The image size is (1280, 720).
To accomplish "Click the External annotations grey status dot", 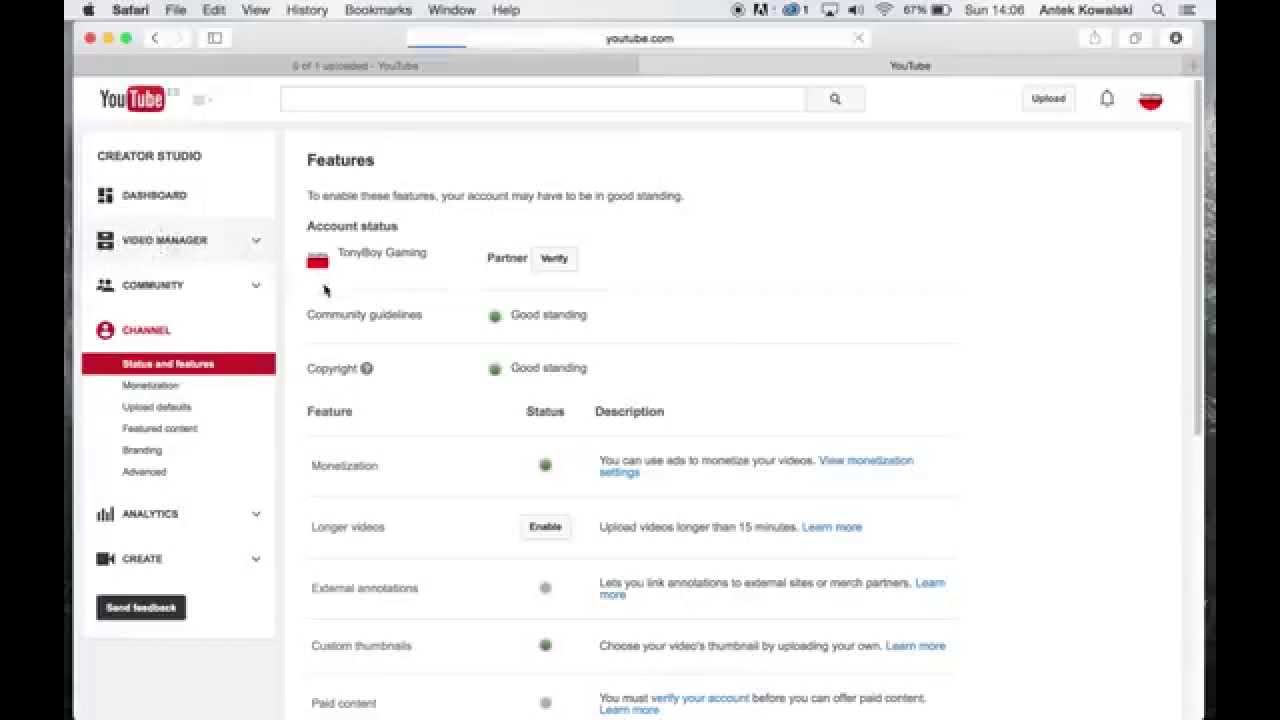I will 545,588.
